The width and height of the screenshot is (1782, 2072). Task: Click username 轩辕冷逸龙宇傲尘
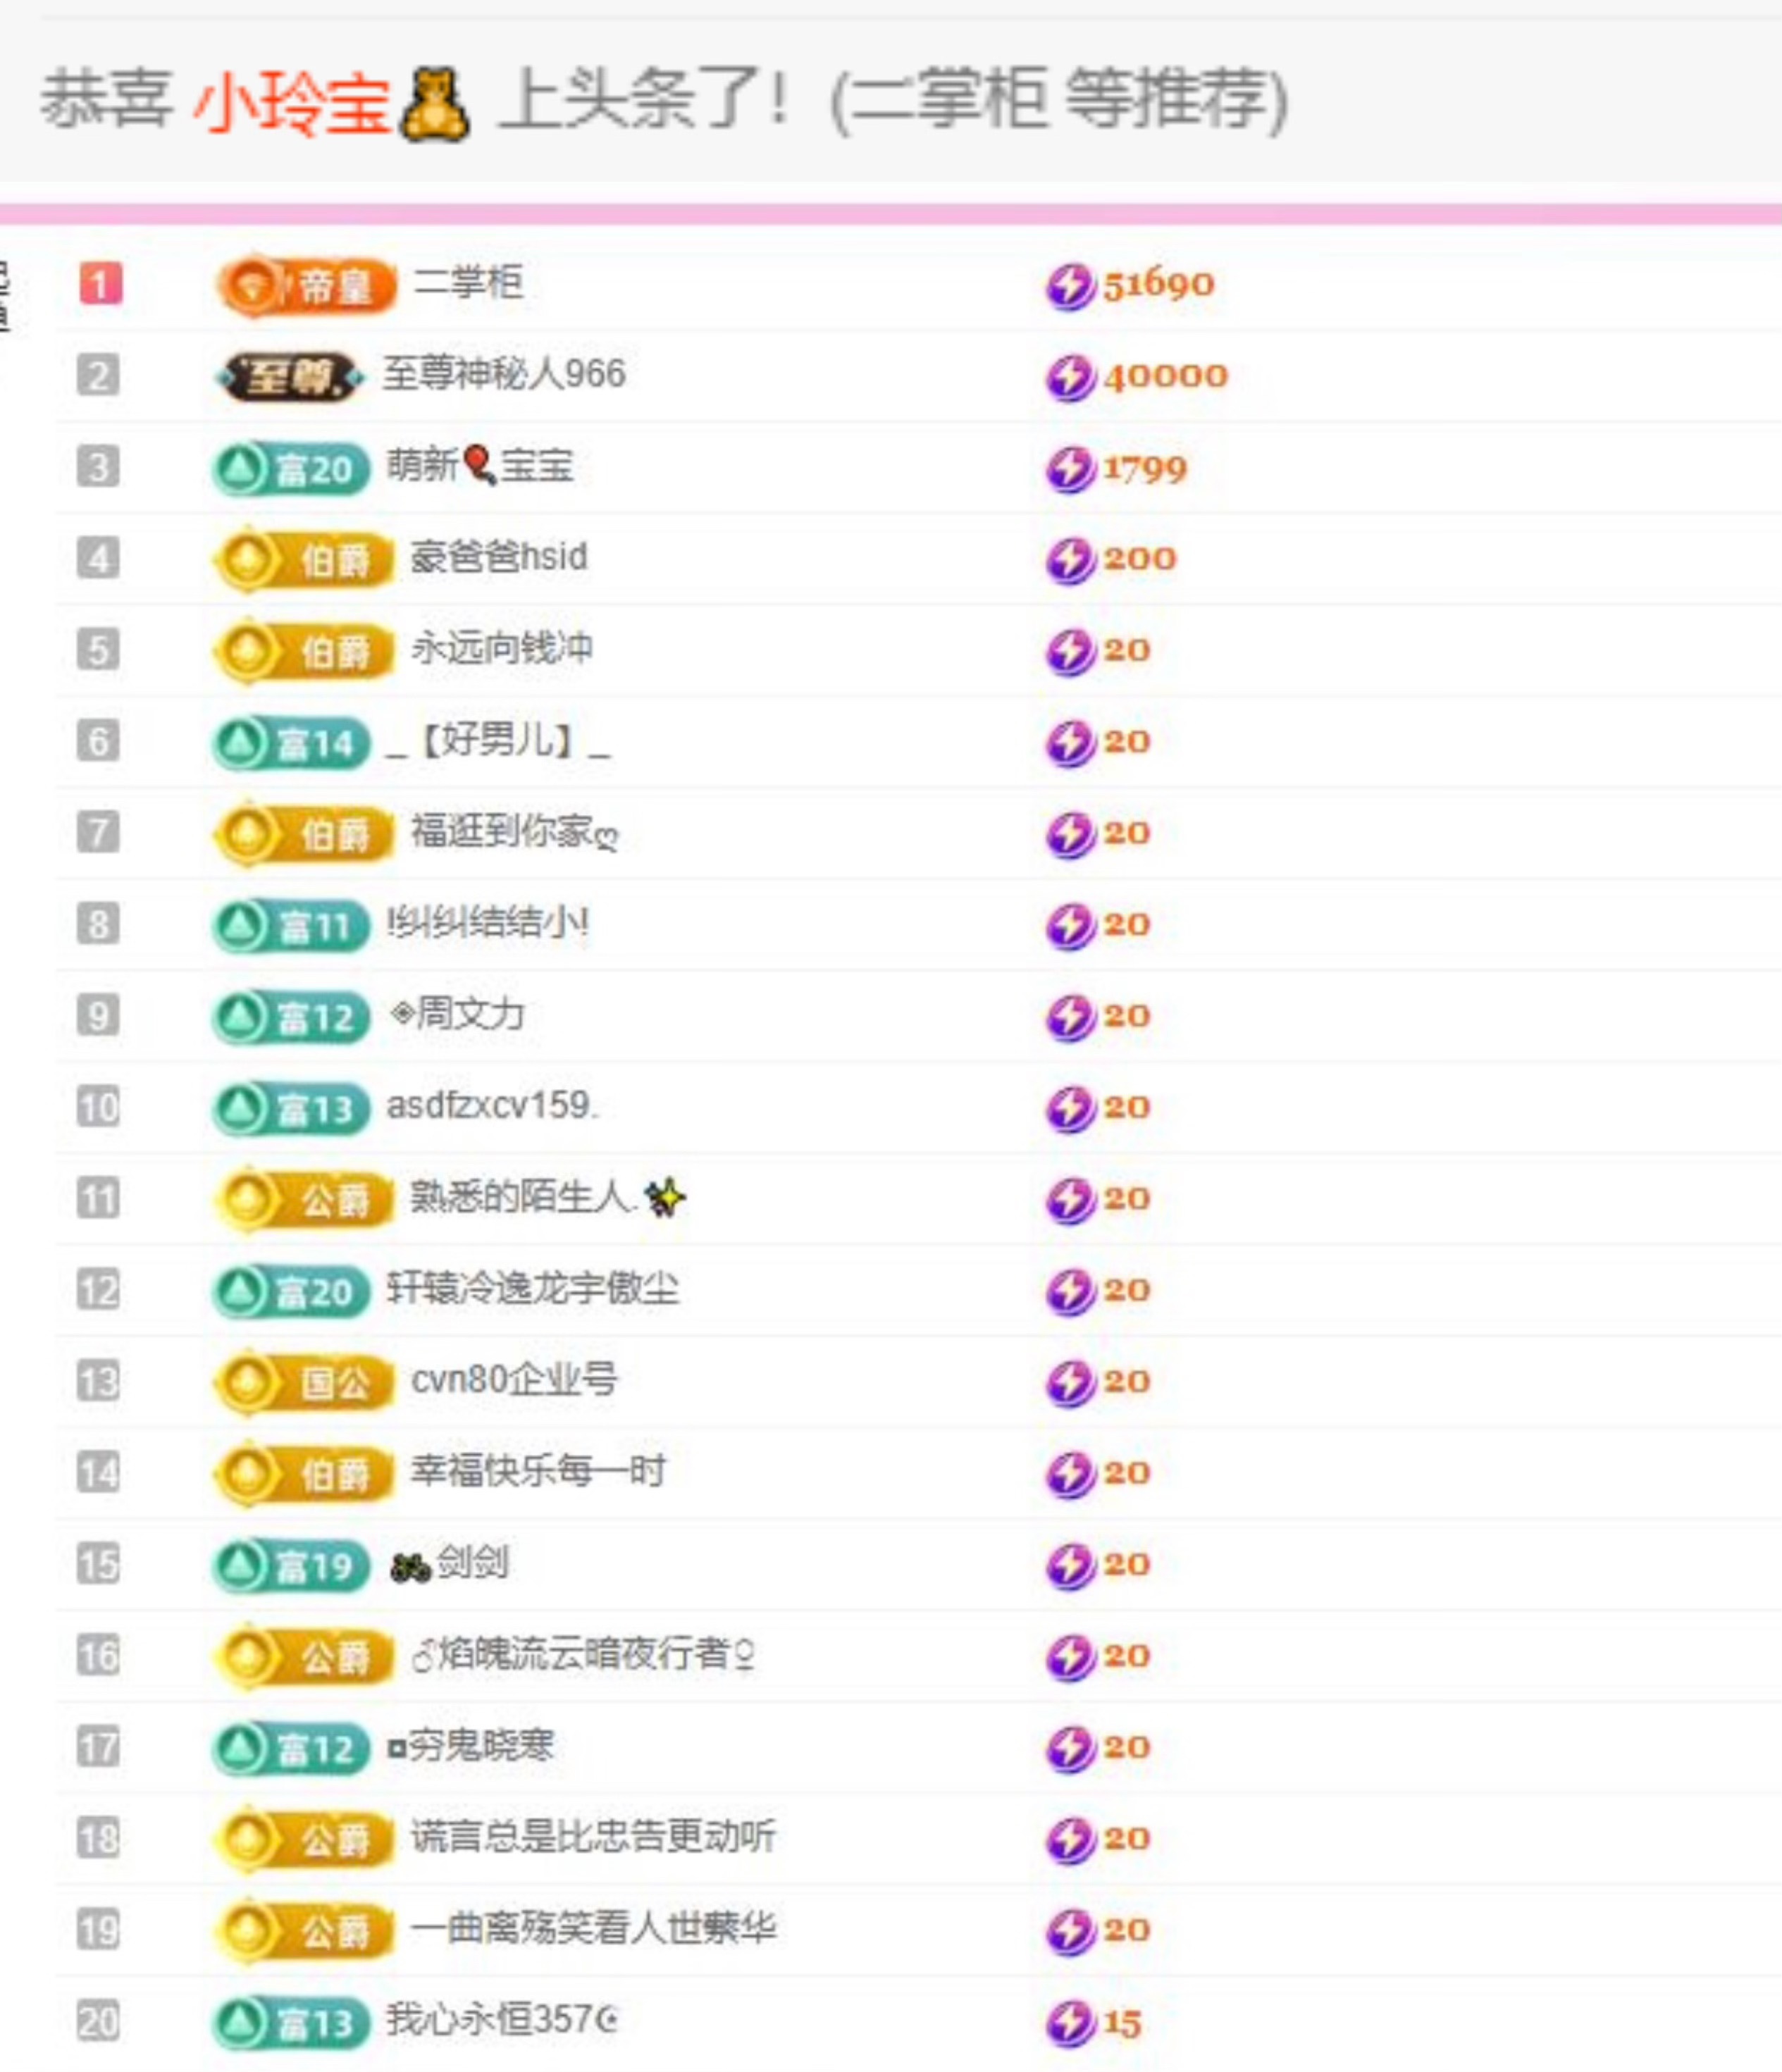tap(533, 1289)
